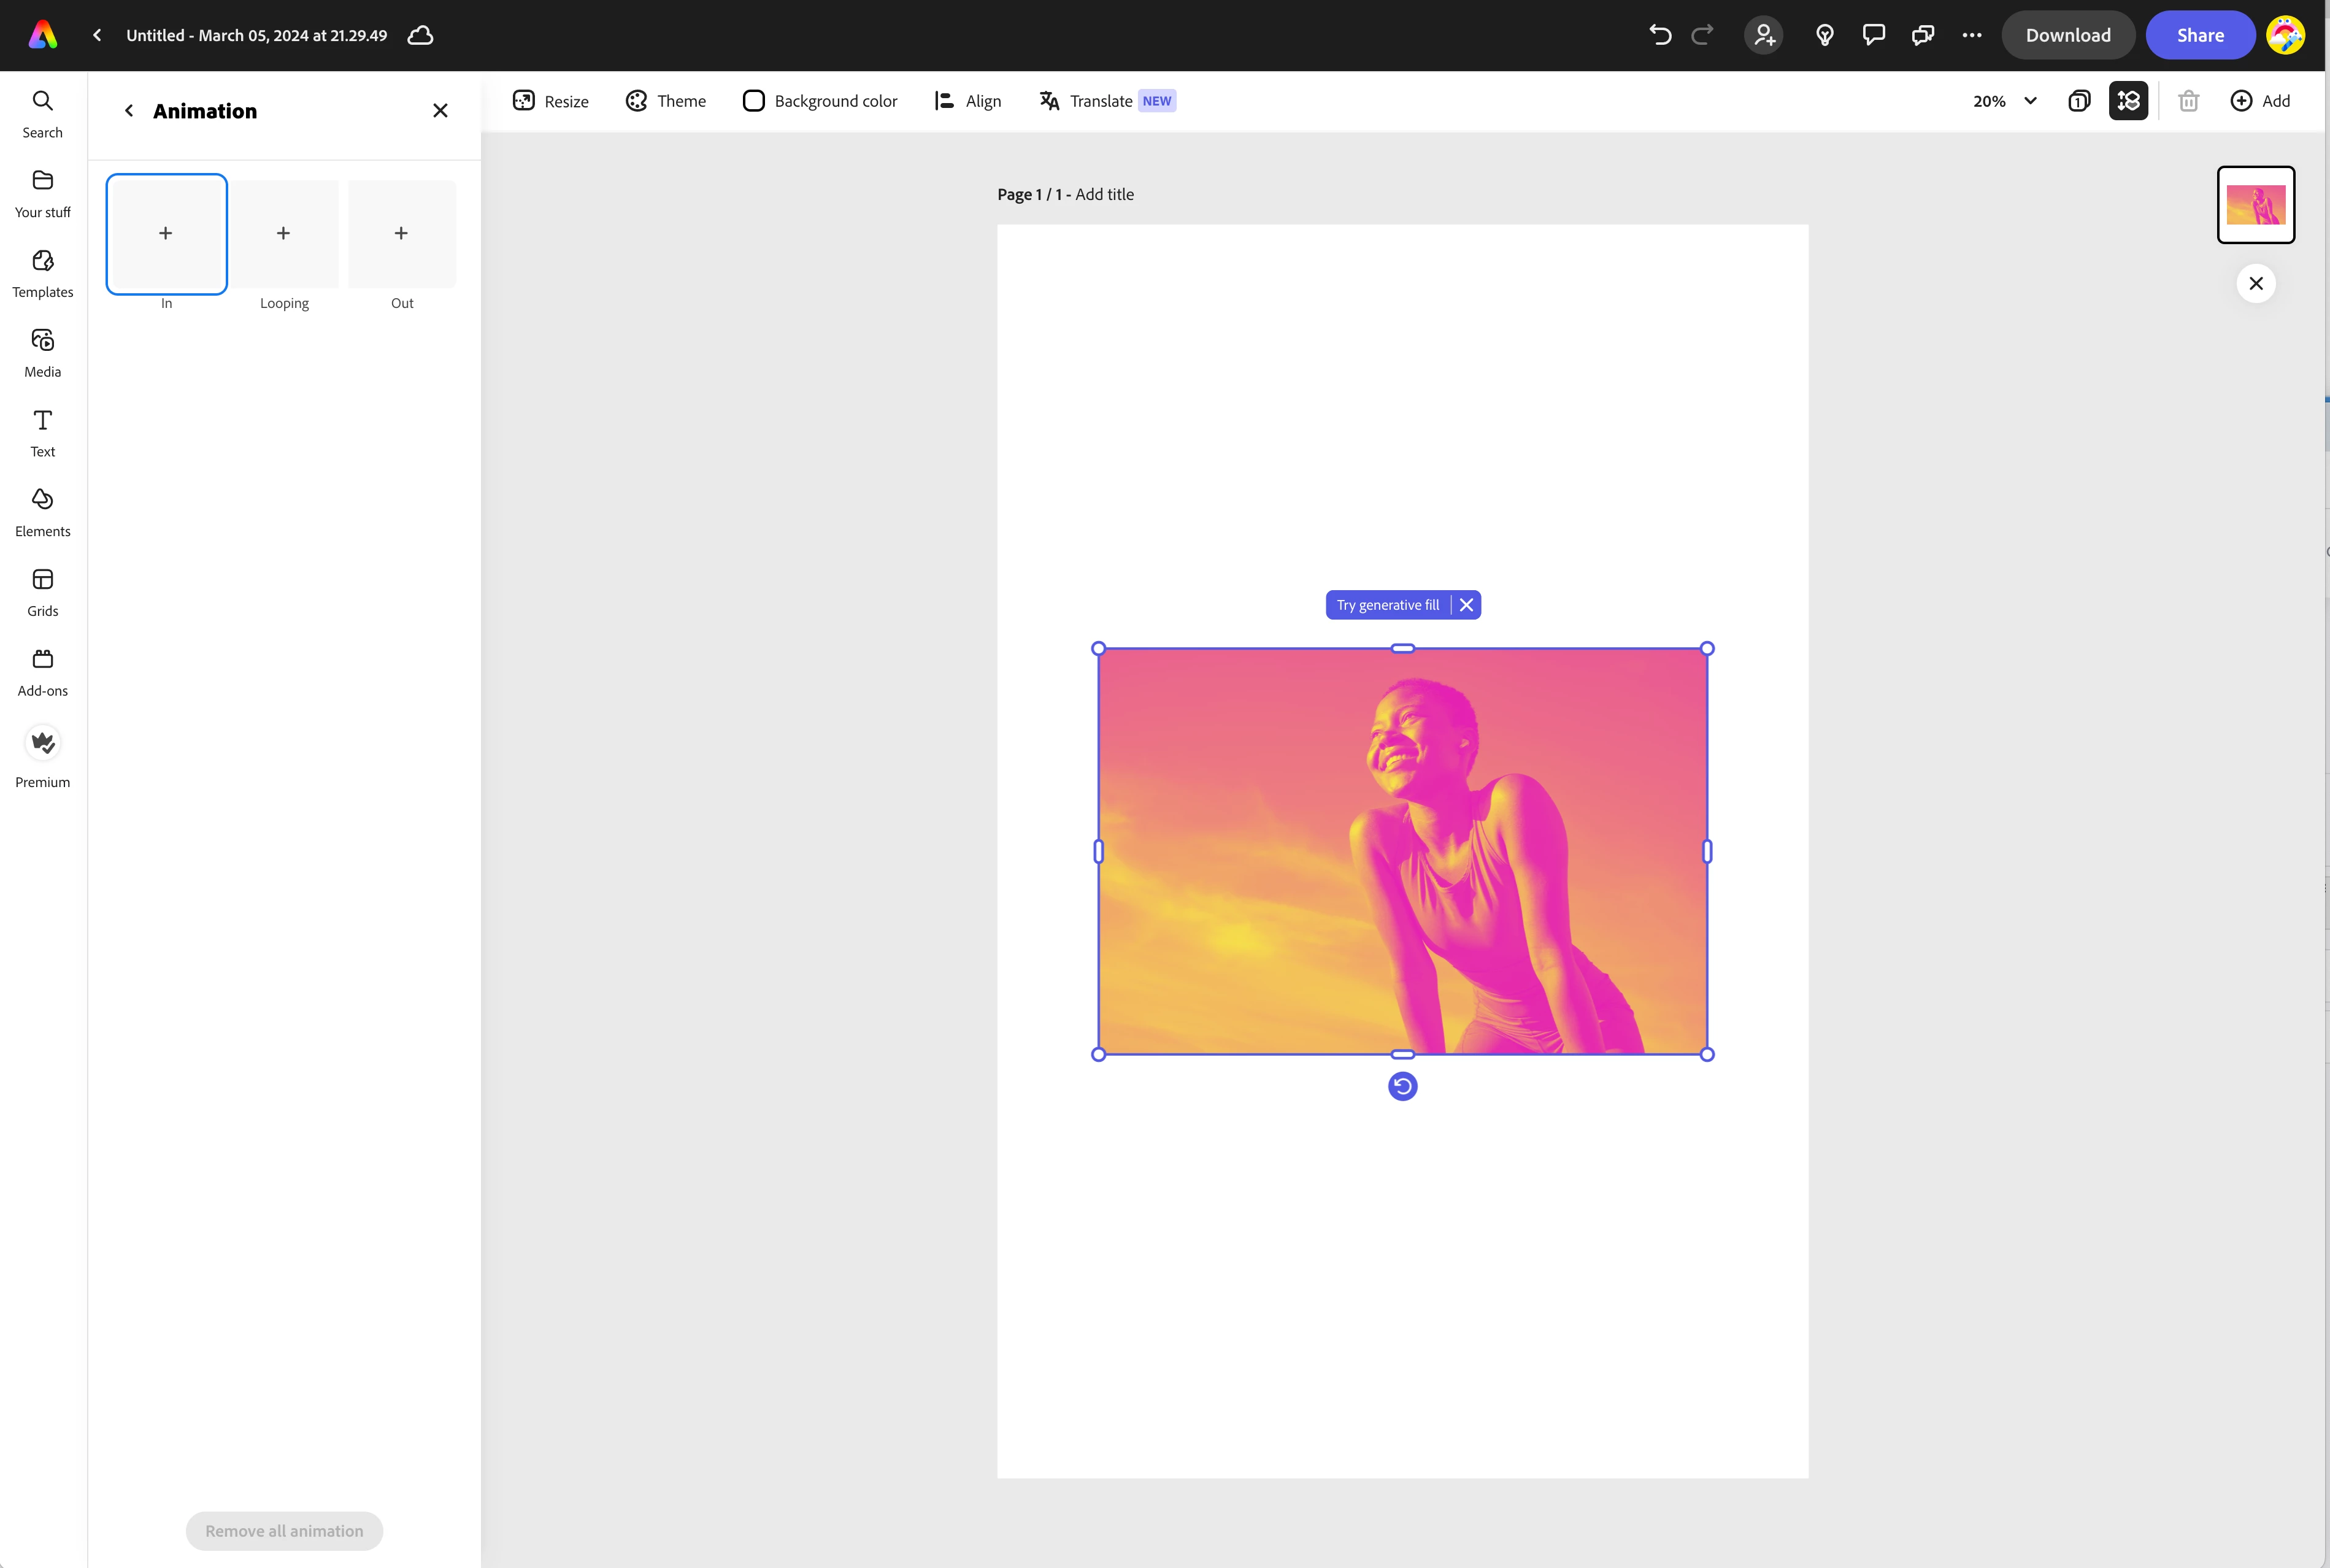Open the Elements panel
The height and width of the screenshot is (1568, 2330).
(42, 512)
